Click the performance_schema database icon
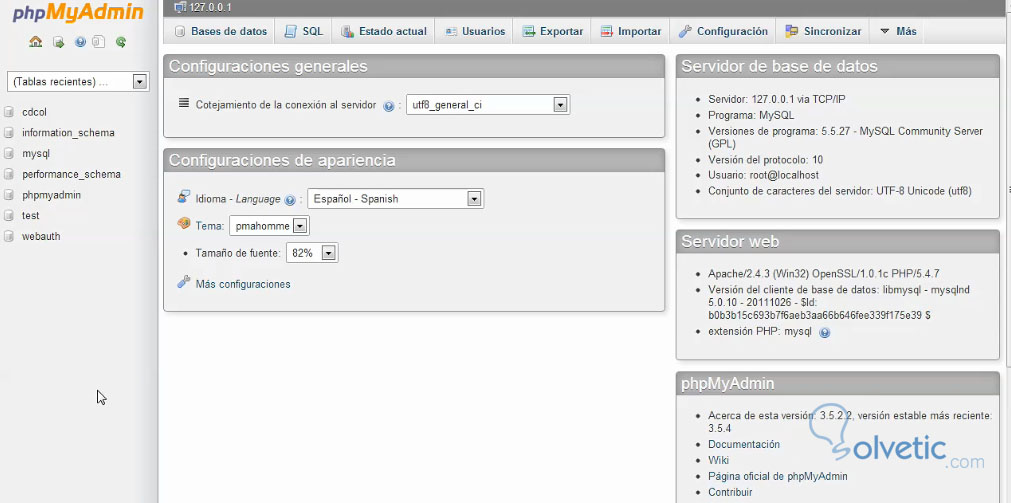 [x=9, y=174]
